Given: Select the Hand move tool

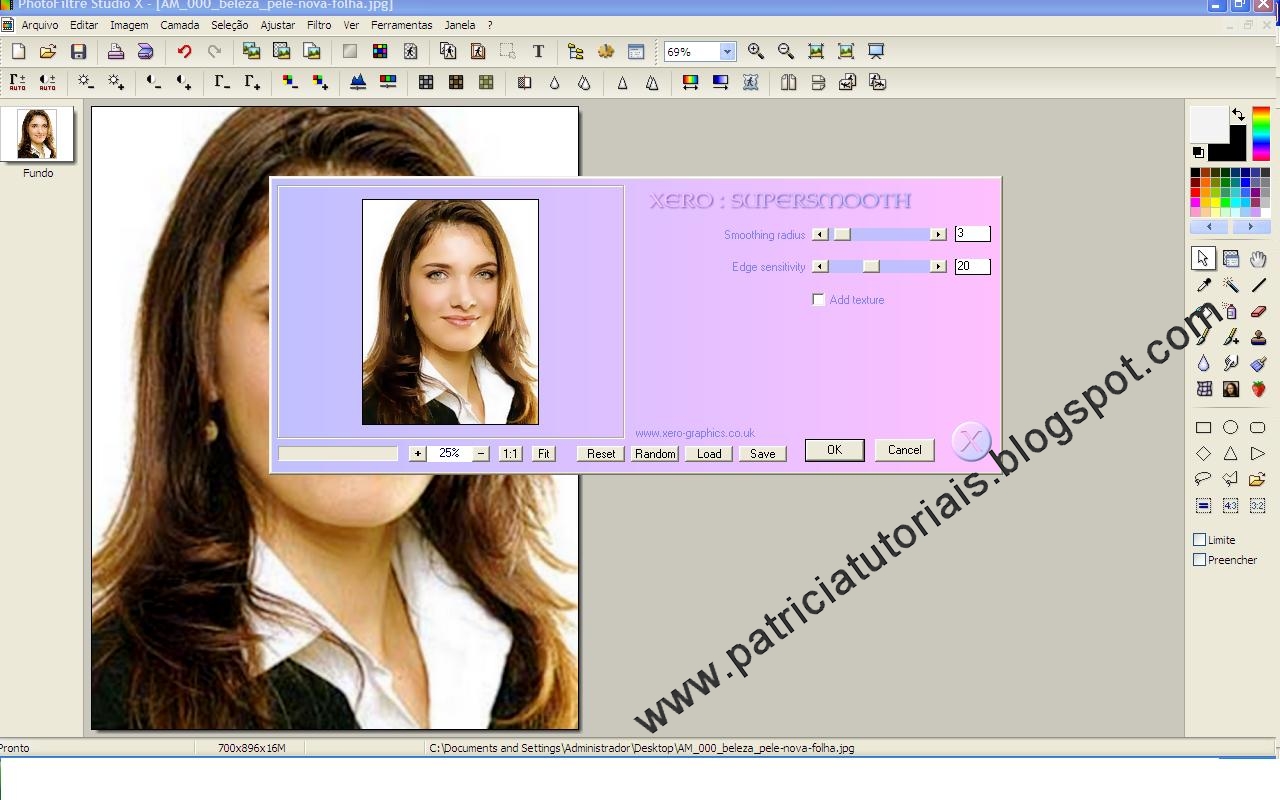Looking at the screenshot, I should [x=1258, y=259].
